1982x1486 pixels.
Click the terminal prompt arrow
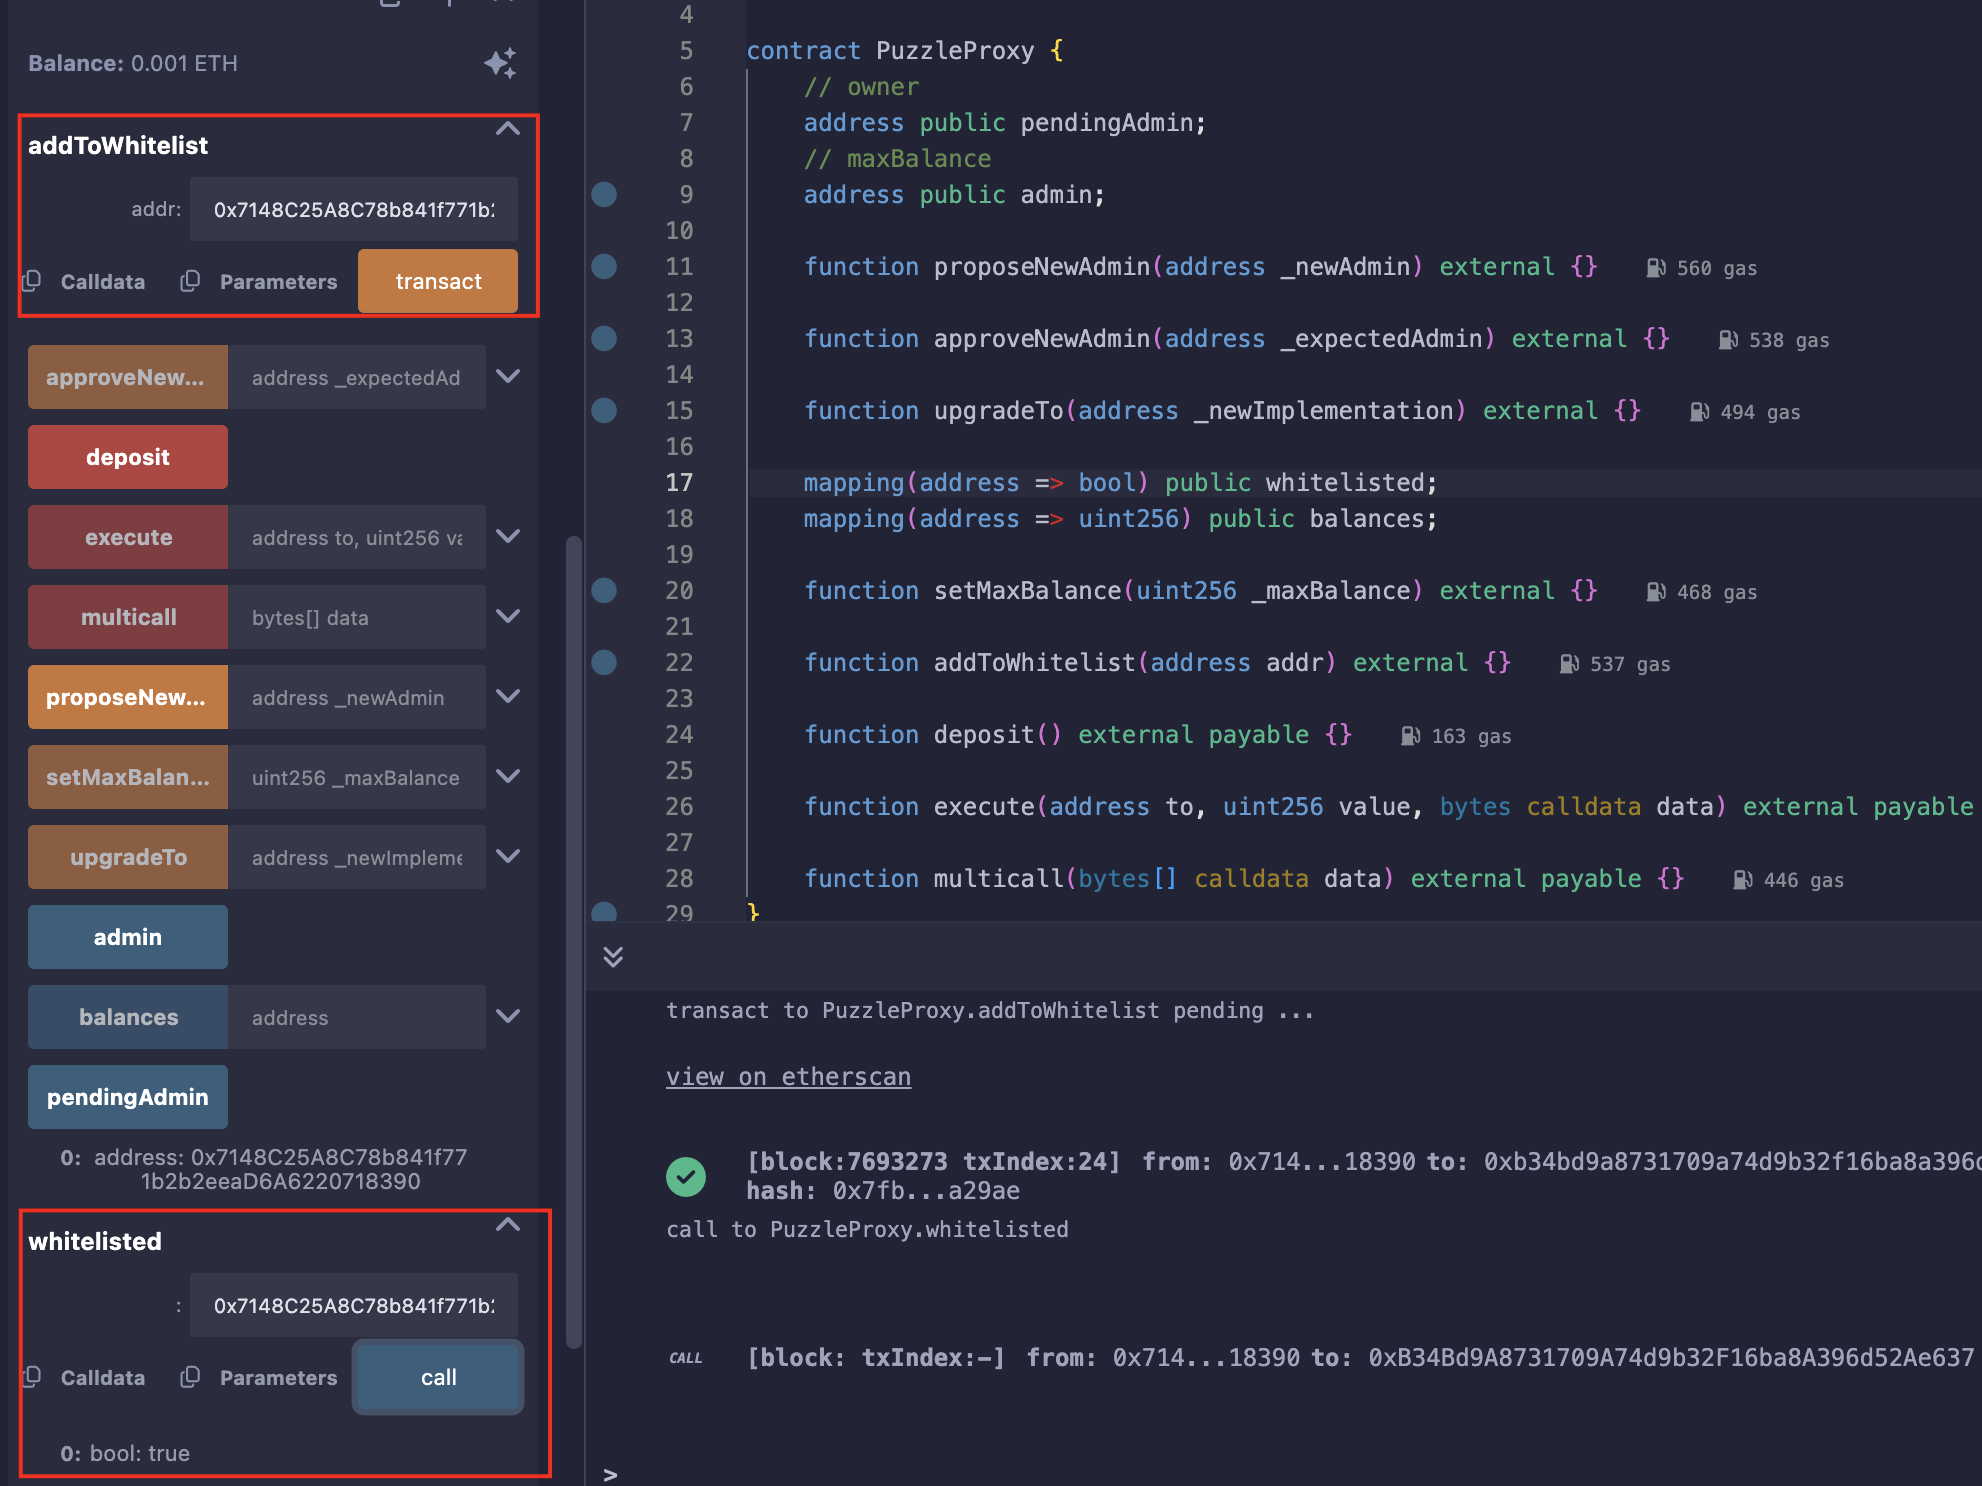(610, 1475)
